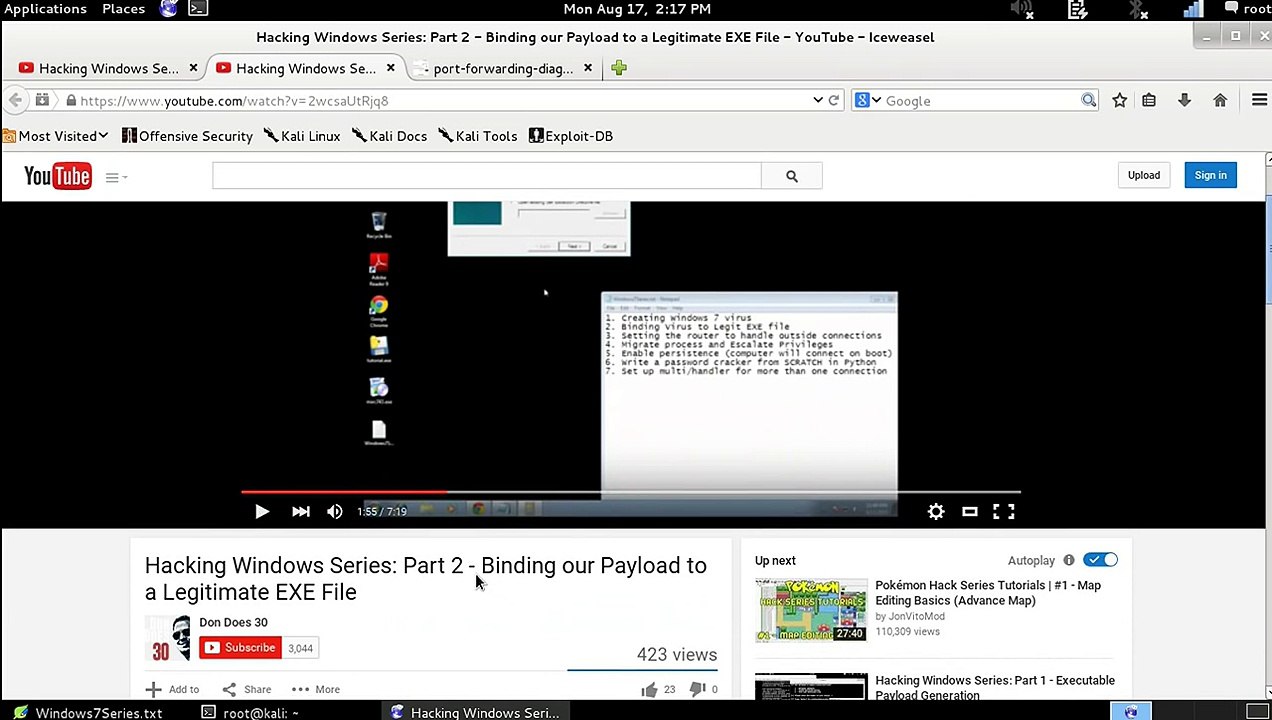Screen dimensions: 1272x720
Task: Launch Iceweasel from top panel icon
Action: point(169,9)
